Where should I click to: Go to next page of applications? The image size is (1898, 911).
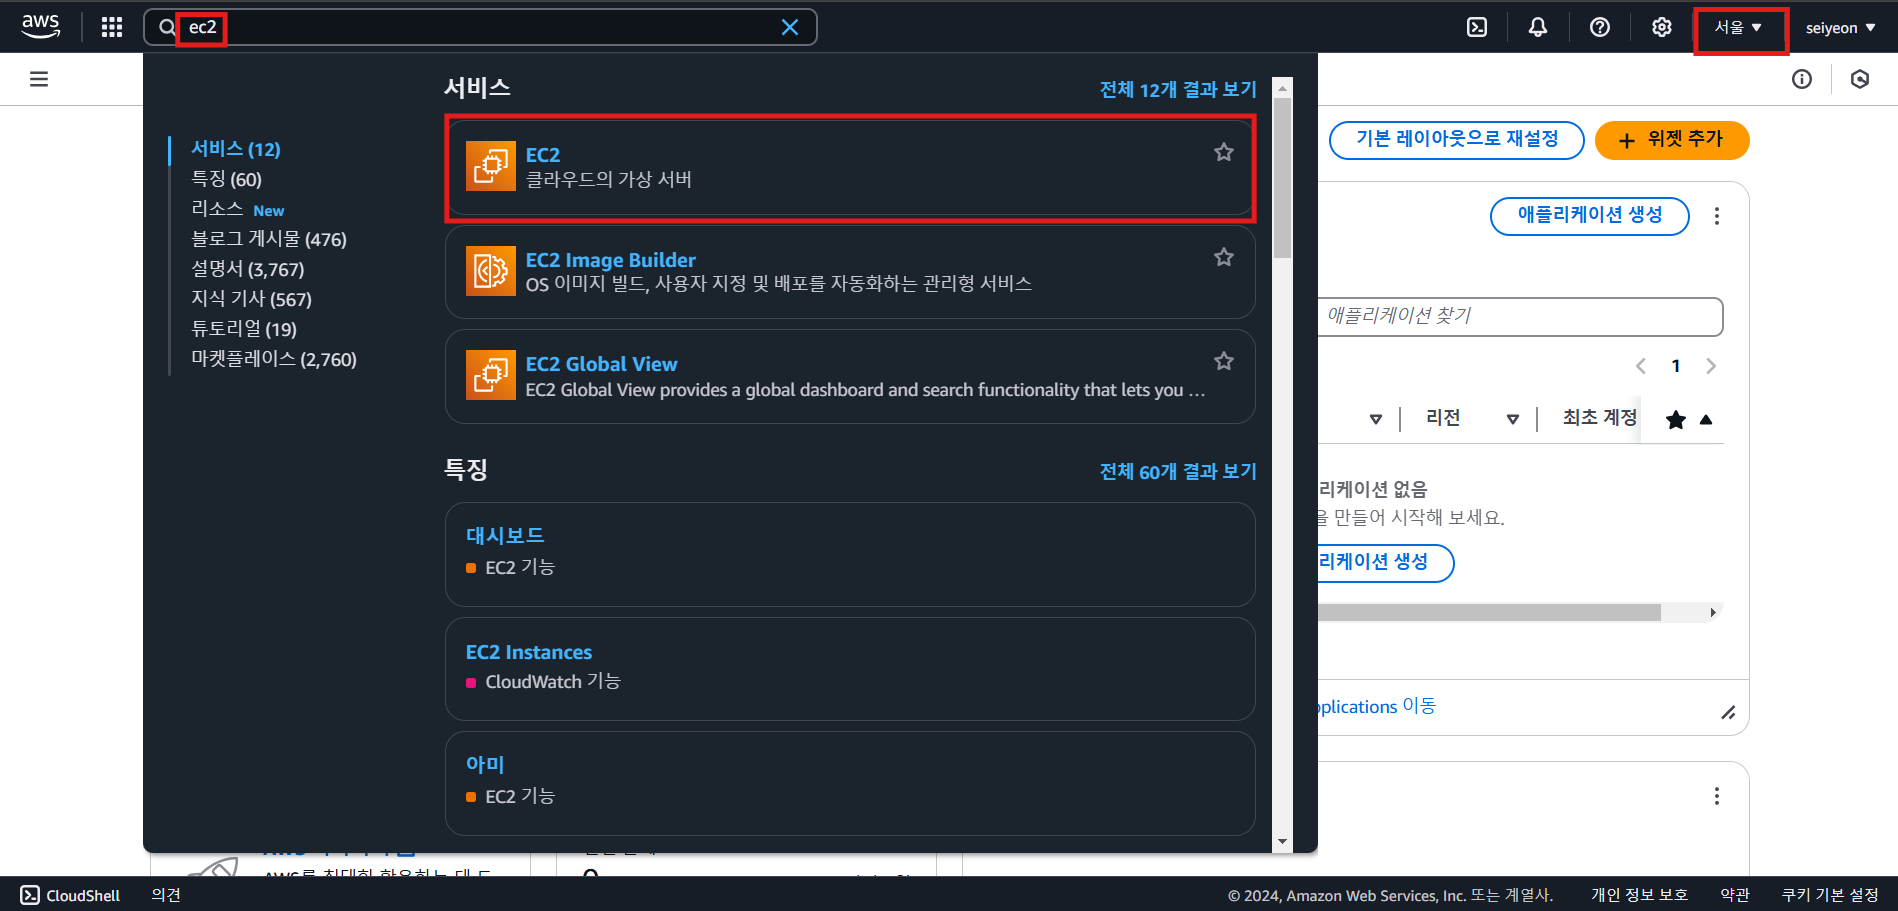click(x=1711, y=366)
